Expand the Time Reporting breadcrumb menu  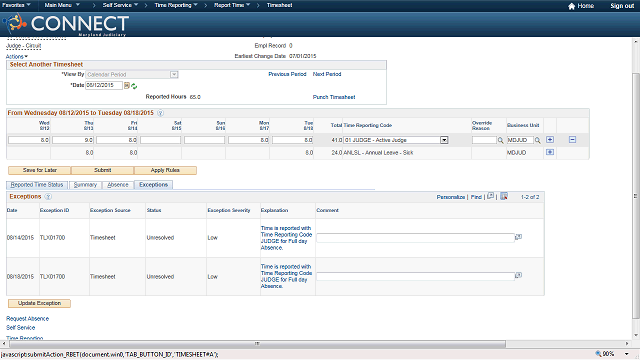176,5
